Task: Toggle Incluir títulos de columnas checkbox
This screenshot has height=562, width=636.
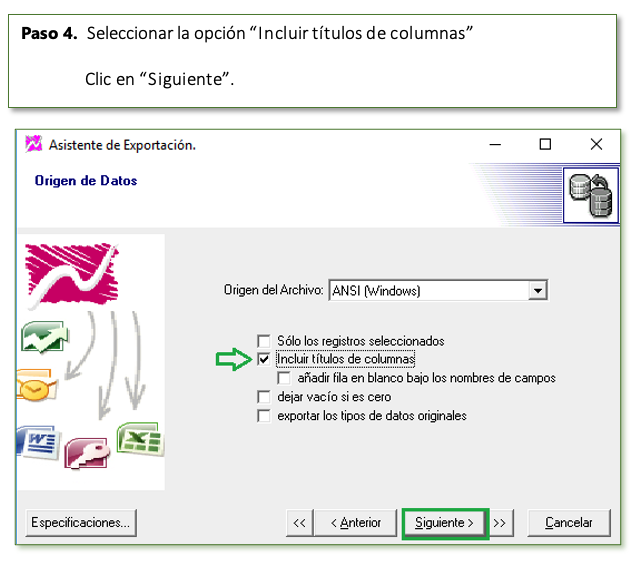Action: (x=264, y=359)
